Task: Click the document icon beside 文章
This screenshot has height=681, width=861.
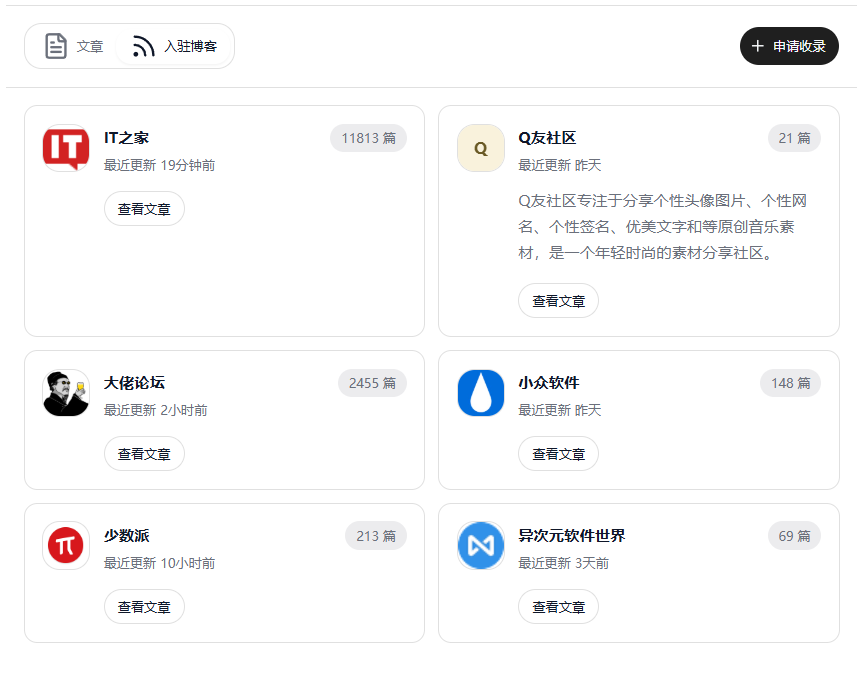Action: [55, 46]
